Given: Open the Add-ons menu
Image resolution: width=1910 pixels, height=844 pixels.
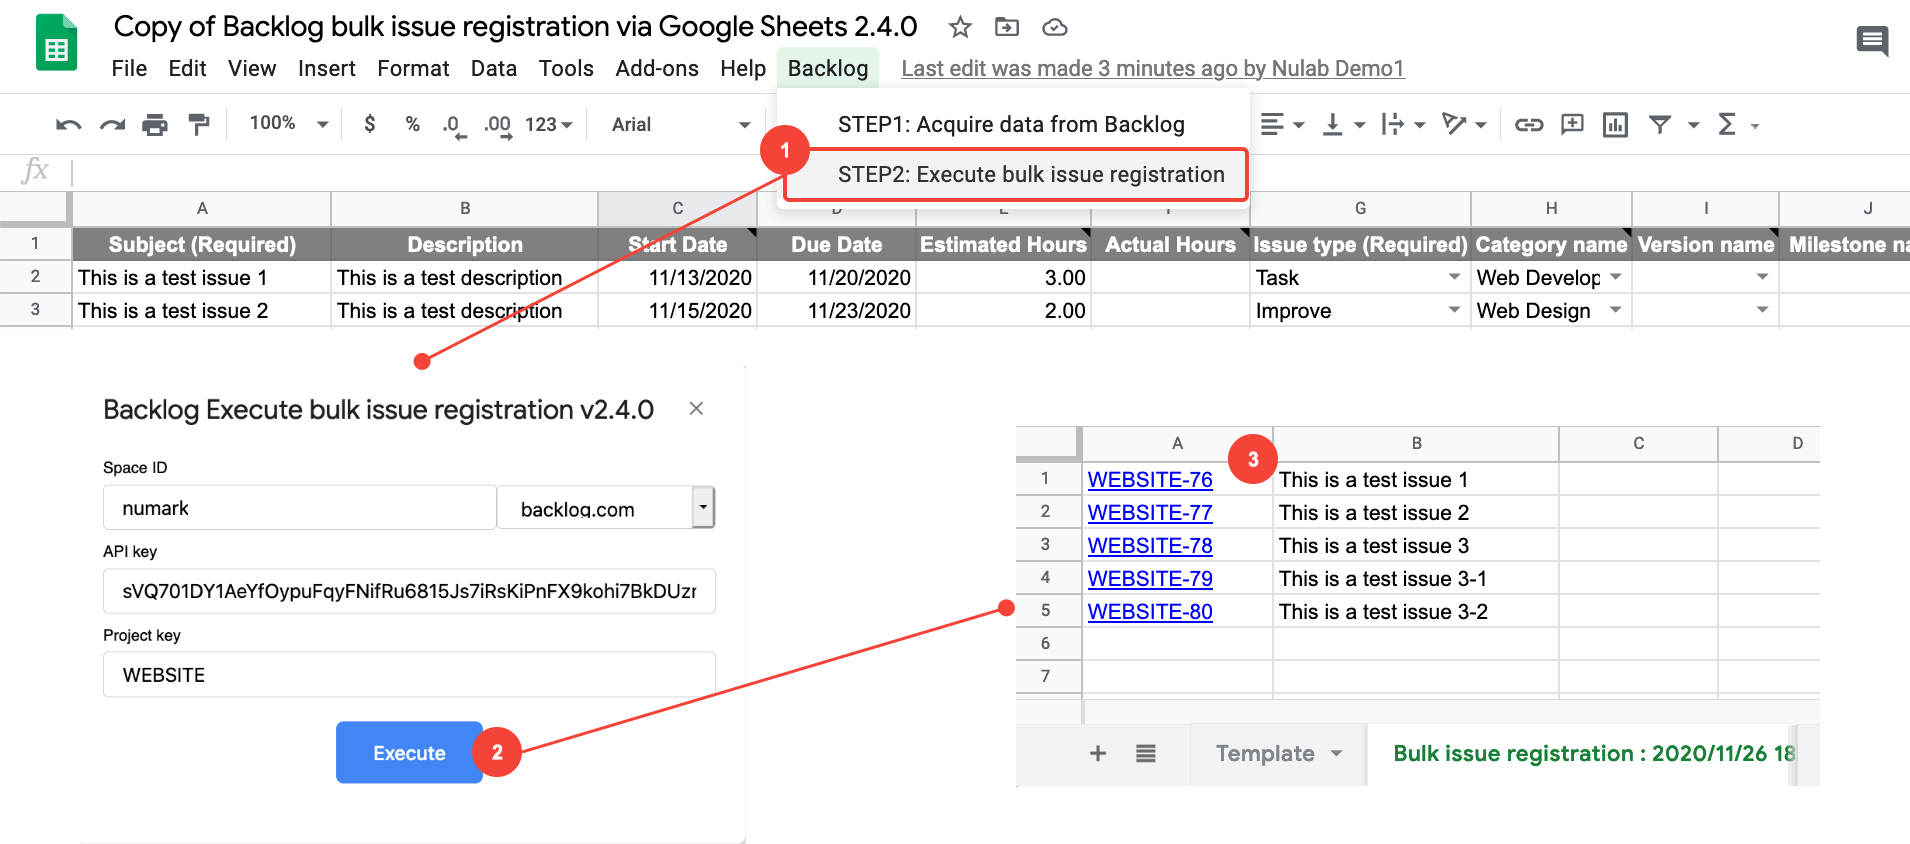Looking at the screenshot, I should click(x=657, y=68).
